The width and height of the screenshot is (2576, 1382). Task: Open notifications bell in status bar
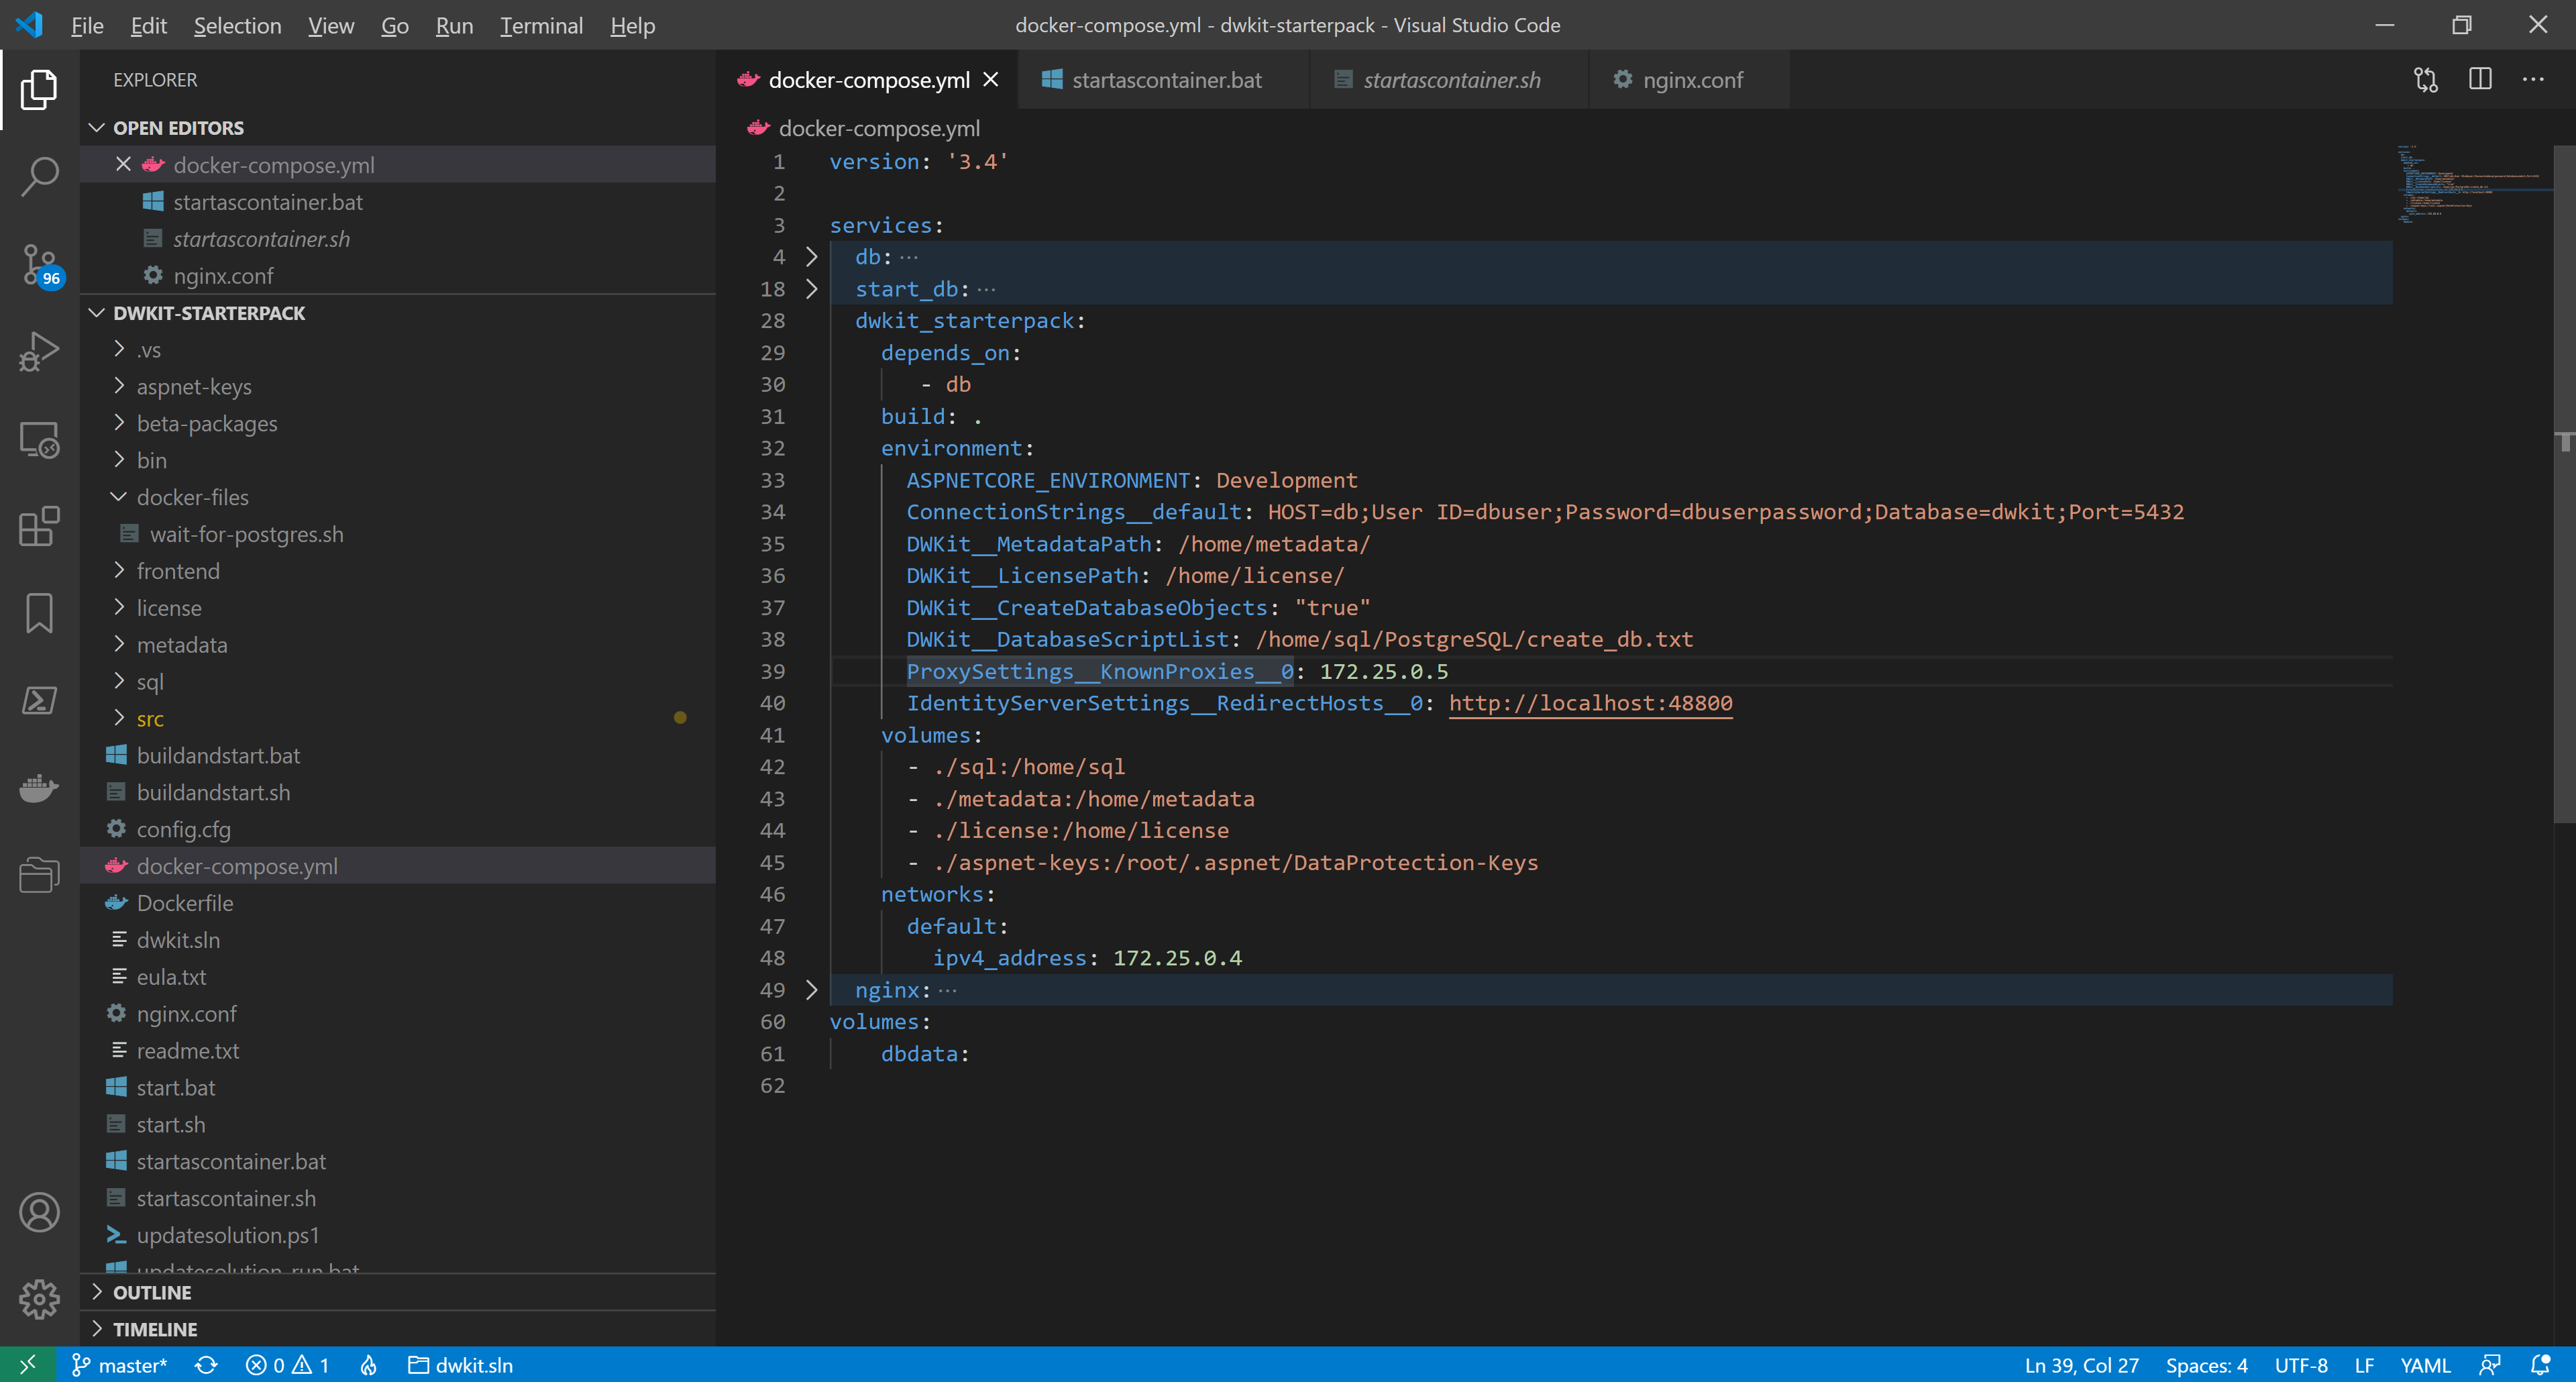(x=2540, y=1364)
